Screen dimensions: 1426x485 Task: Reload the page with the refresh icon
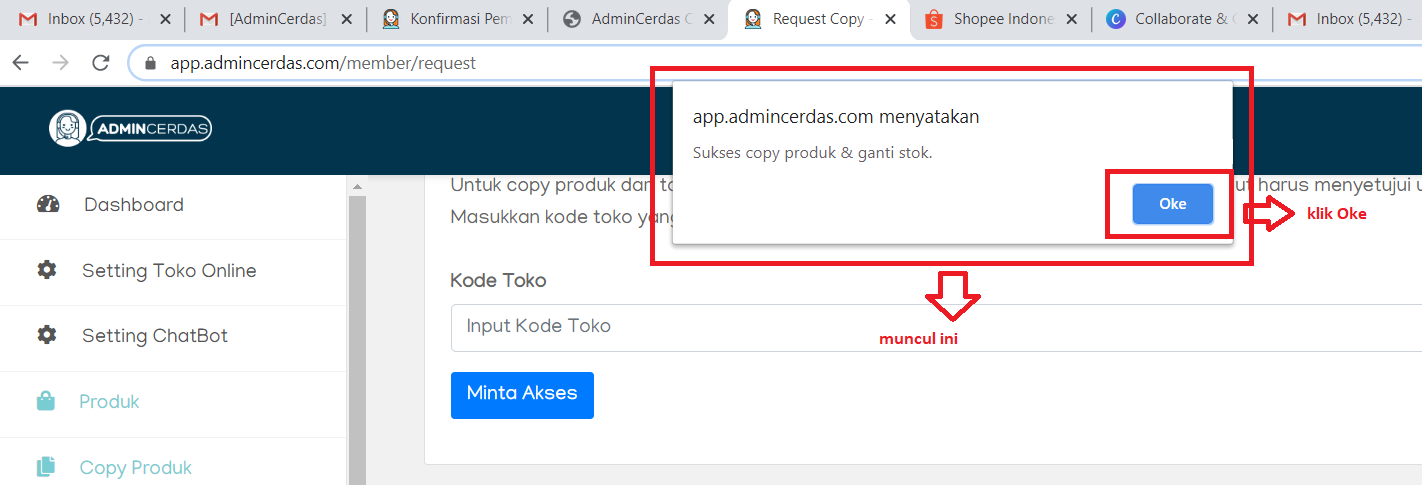tap(100, 63)
